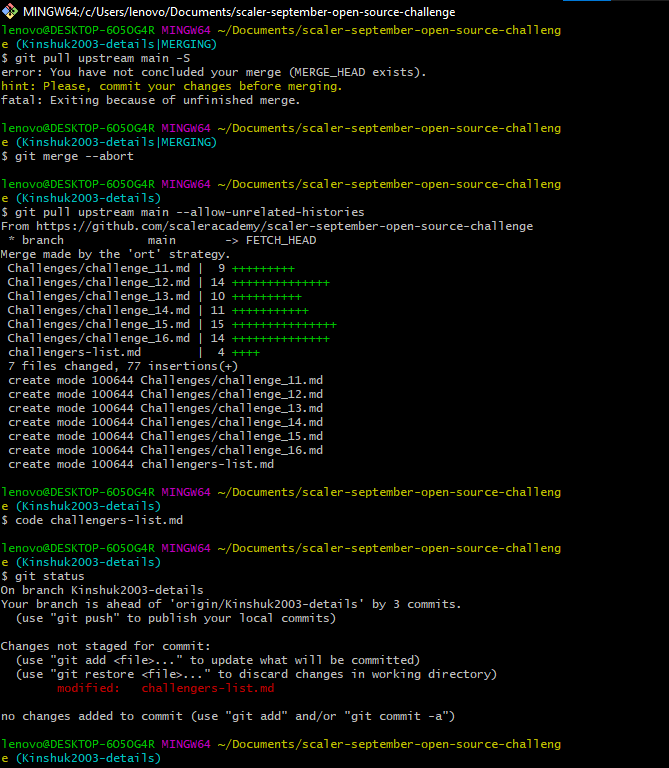This screenshot has height=768, width=669.
Task: Select the 'use "git restore <file>..."' hint line
Action: [256, 674]
